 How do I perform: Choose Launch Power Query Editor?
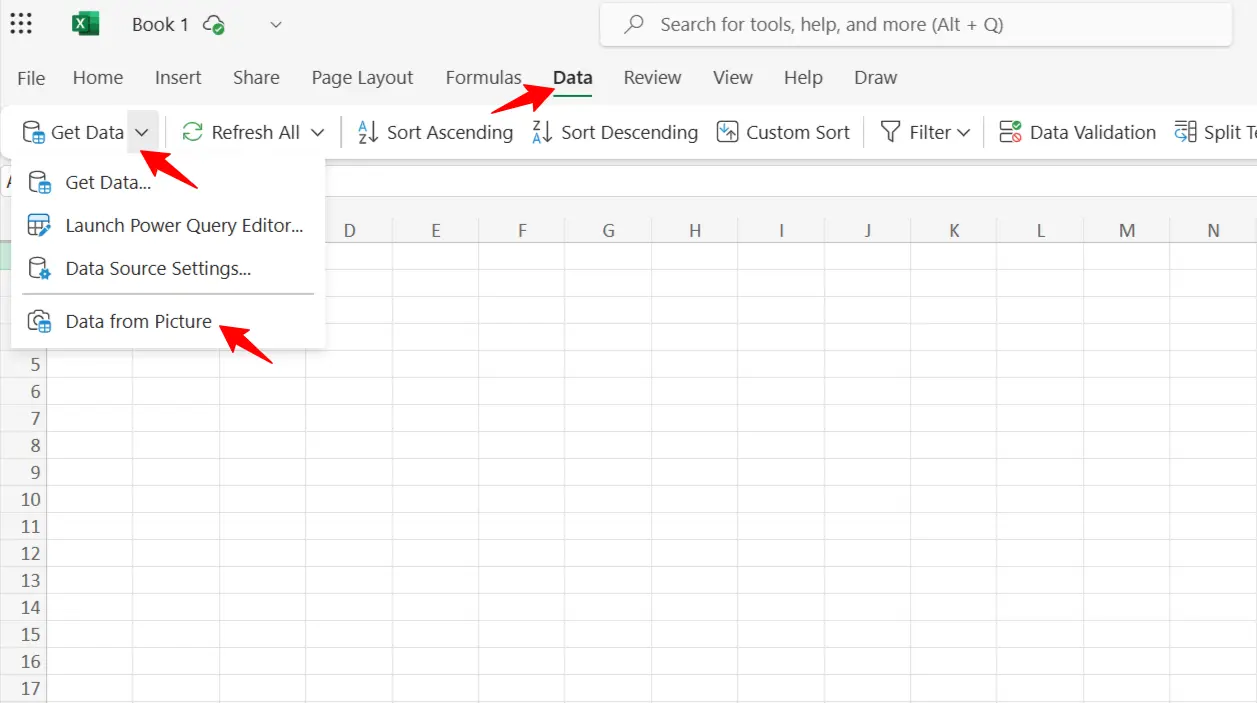(x=183, y=225)
